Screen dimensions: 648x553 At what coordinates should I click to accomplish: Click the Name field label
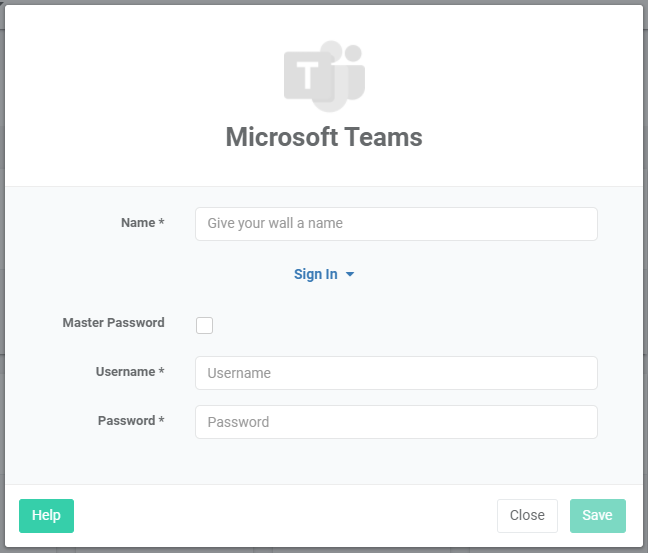(138, 222)
